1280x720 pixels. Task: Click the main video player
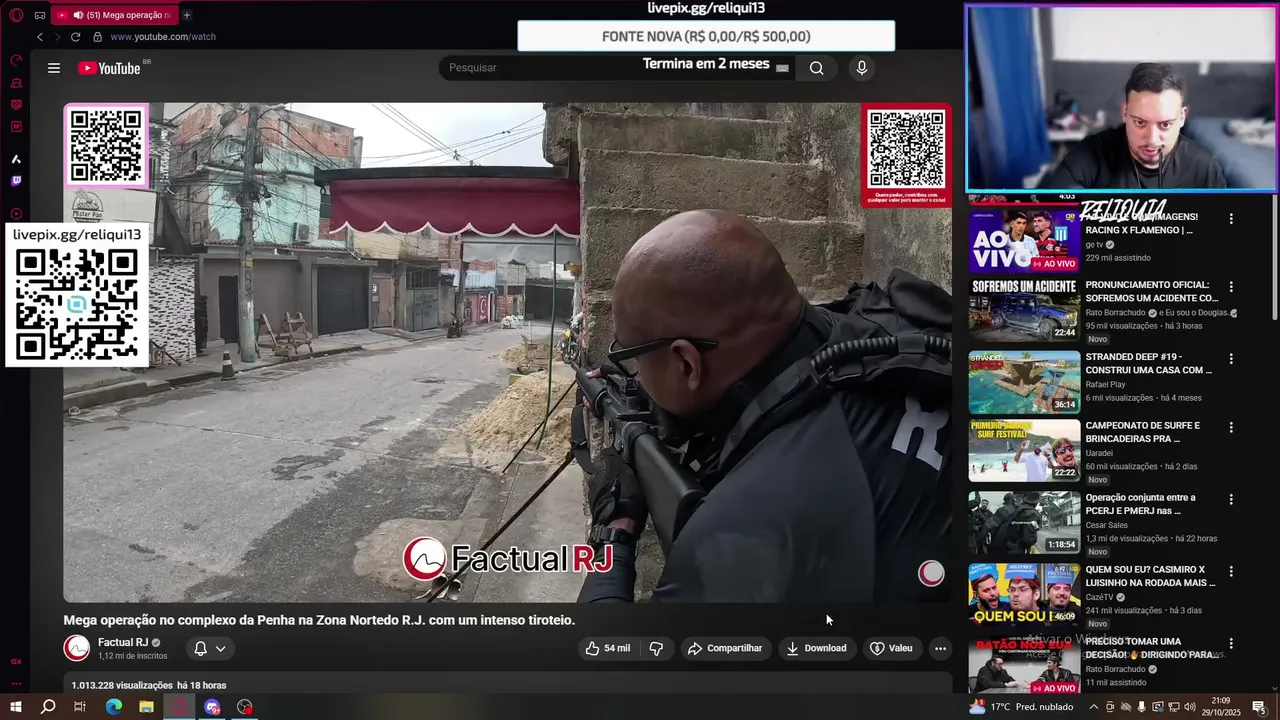click(x=508, y=353)
